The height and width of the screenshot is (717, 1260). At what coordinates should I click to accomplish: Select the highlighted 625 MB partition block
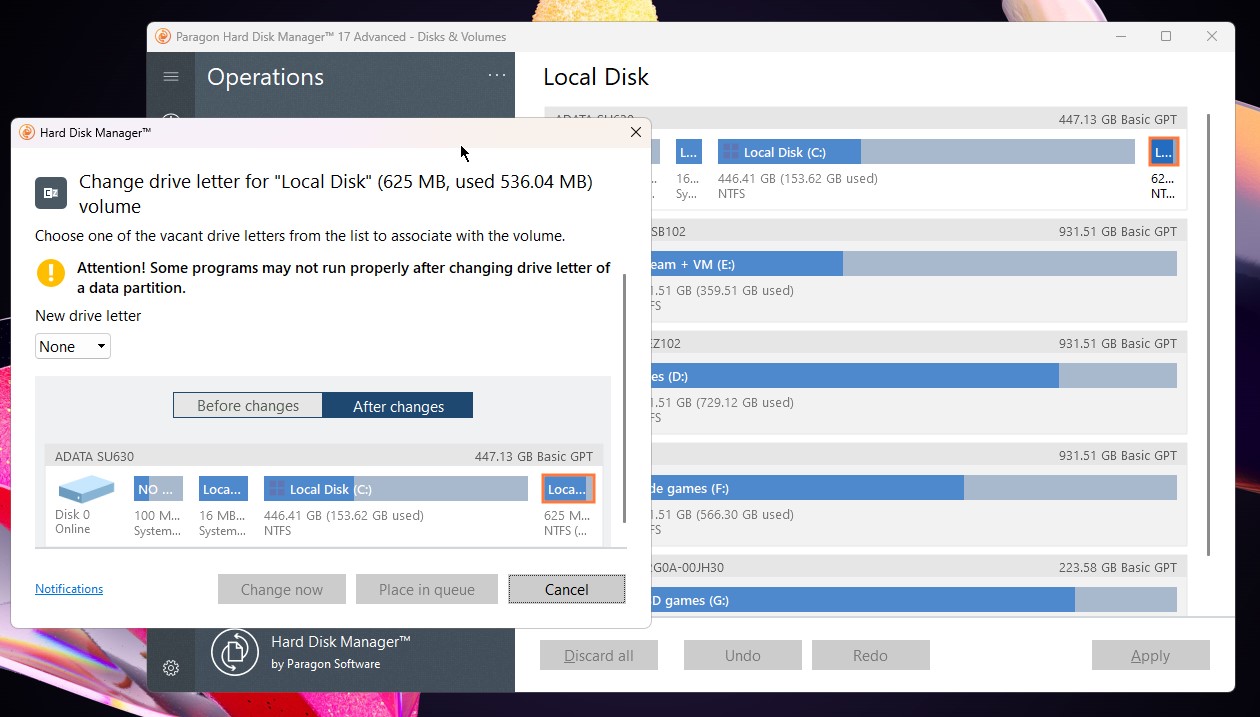click(x=568, y=489)
